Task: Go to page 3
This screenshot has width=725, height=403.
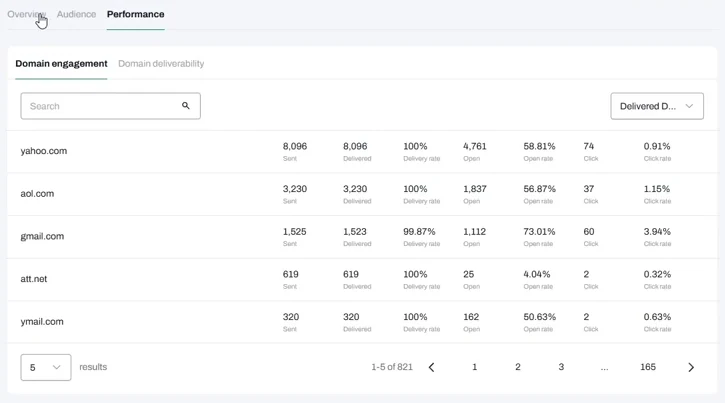Action: coord(561,367)
